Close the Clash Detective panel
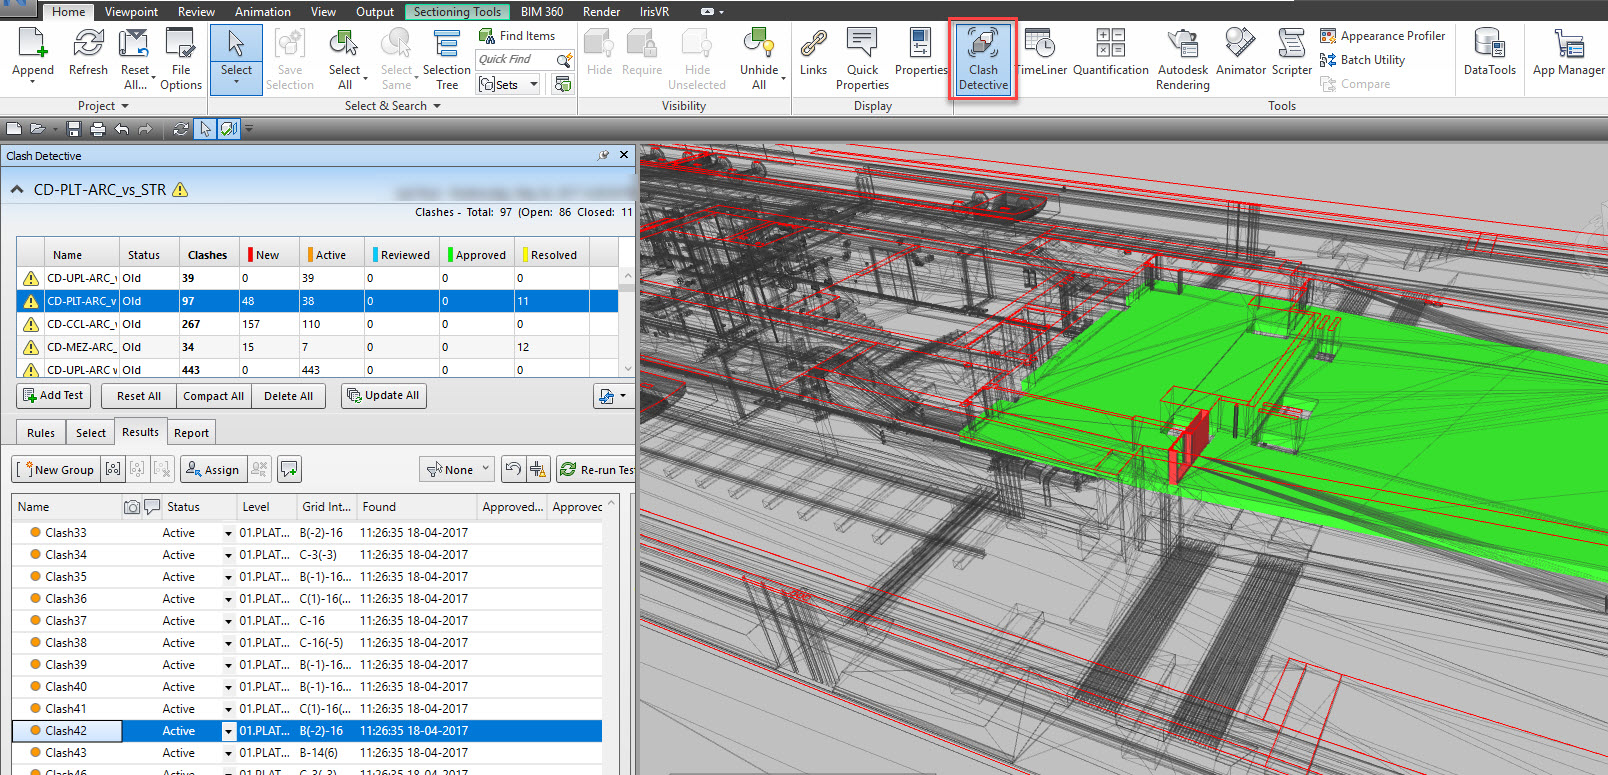 [x=624, y=155]
